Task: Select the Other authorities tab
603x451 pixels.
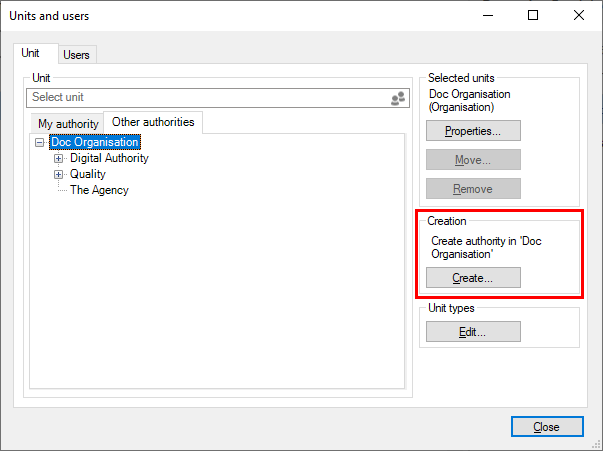Action: coord(153,122)
